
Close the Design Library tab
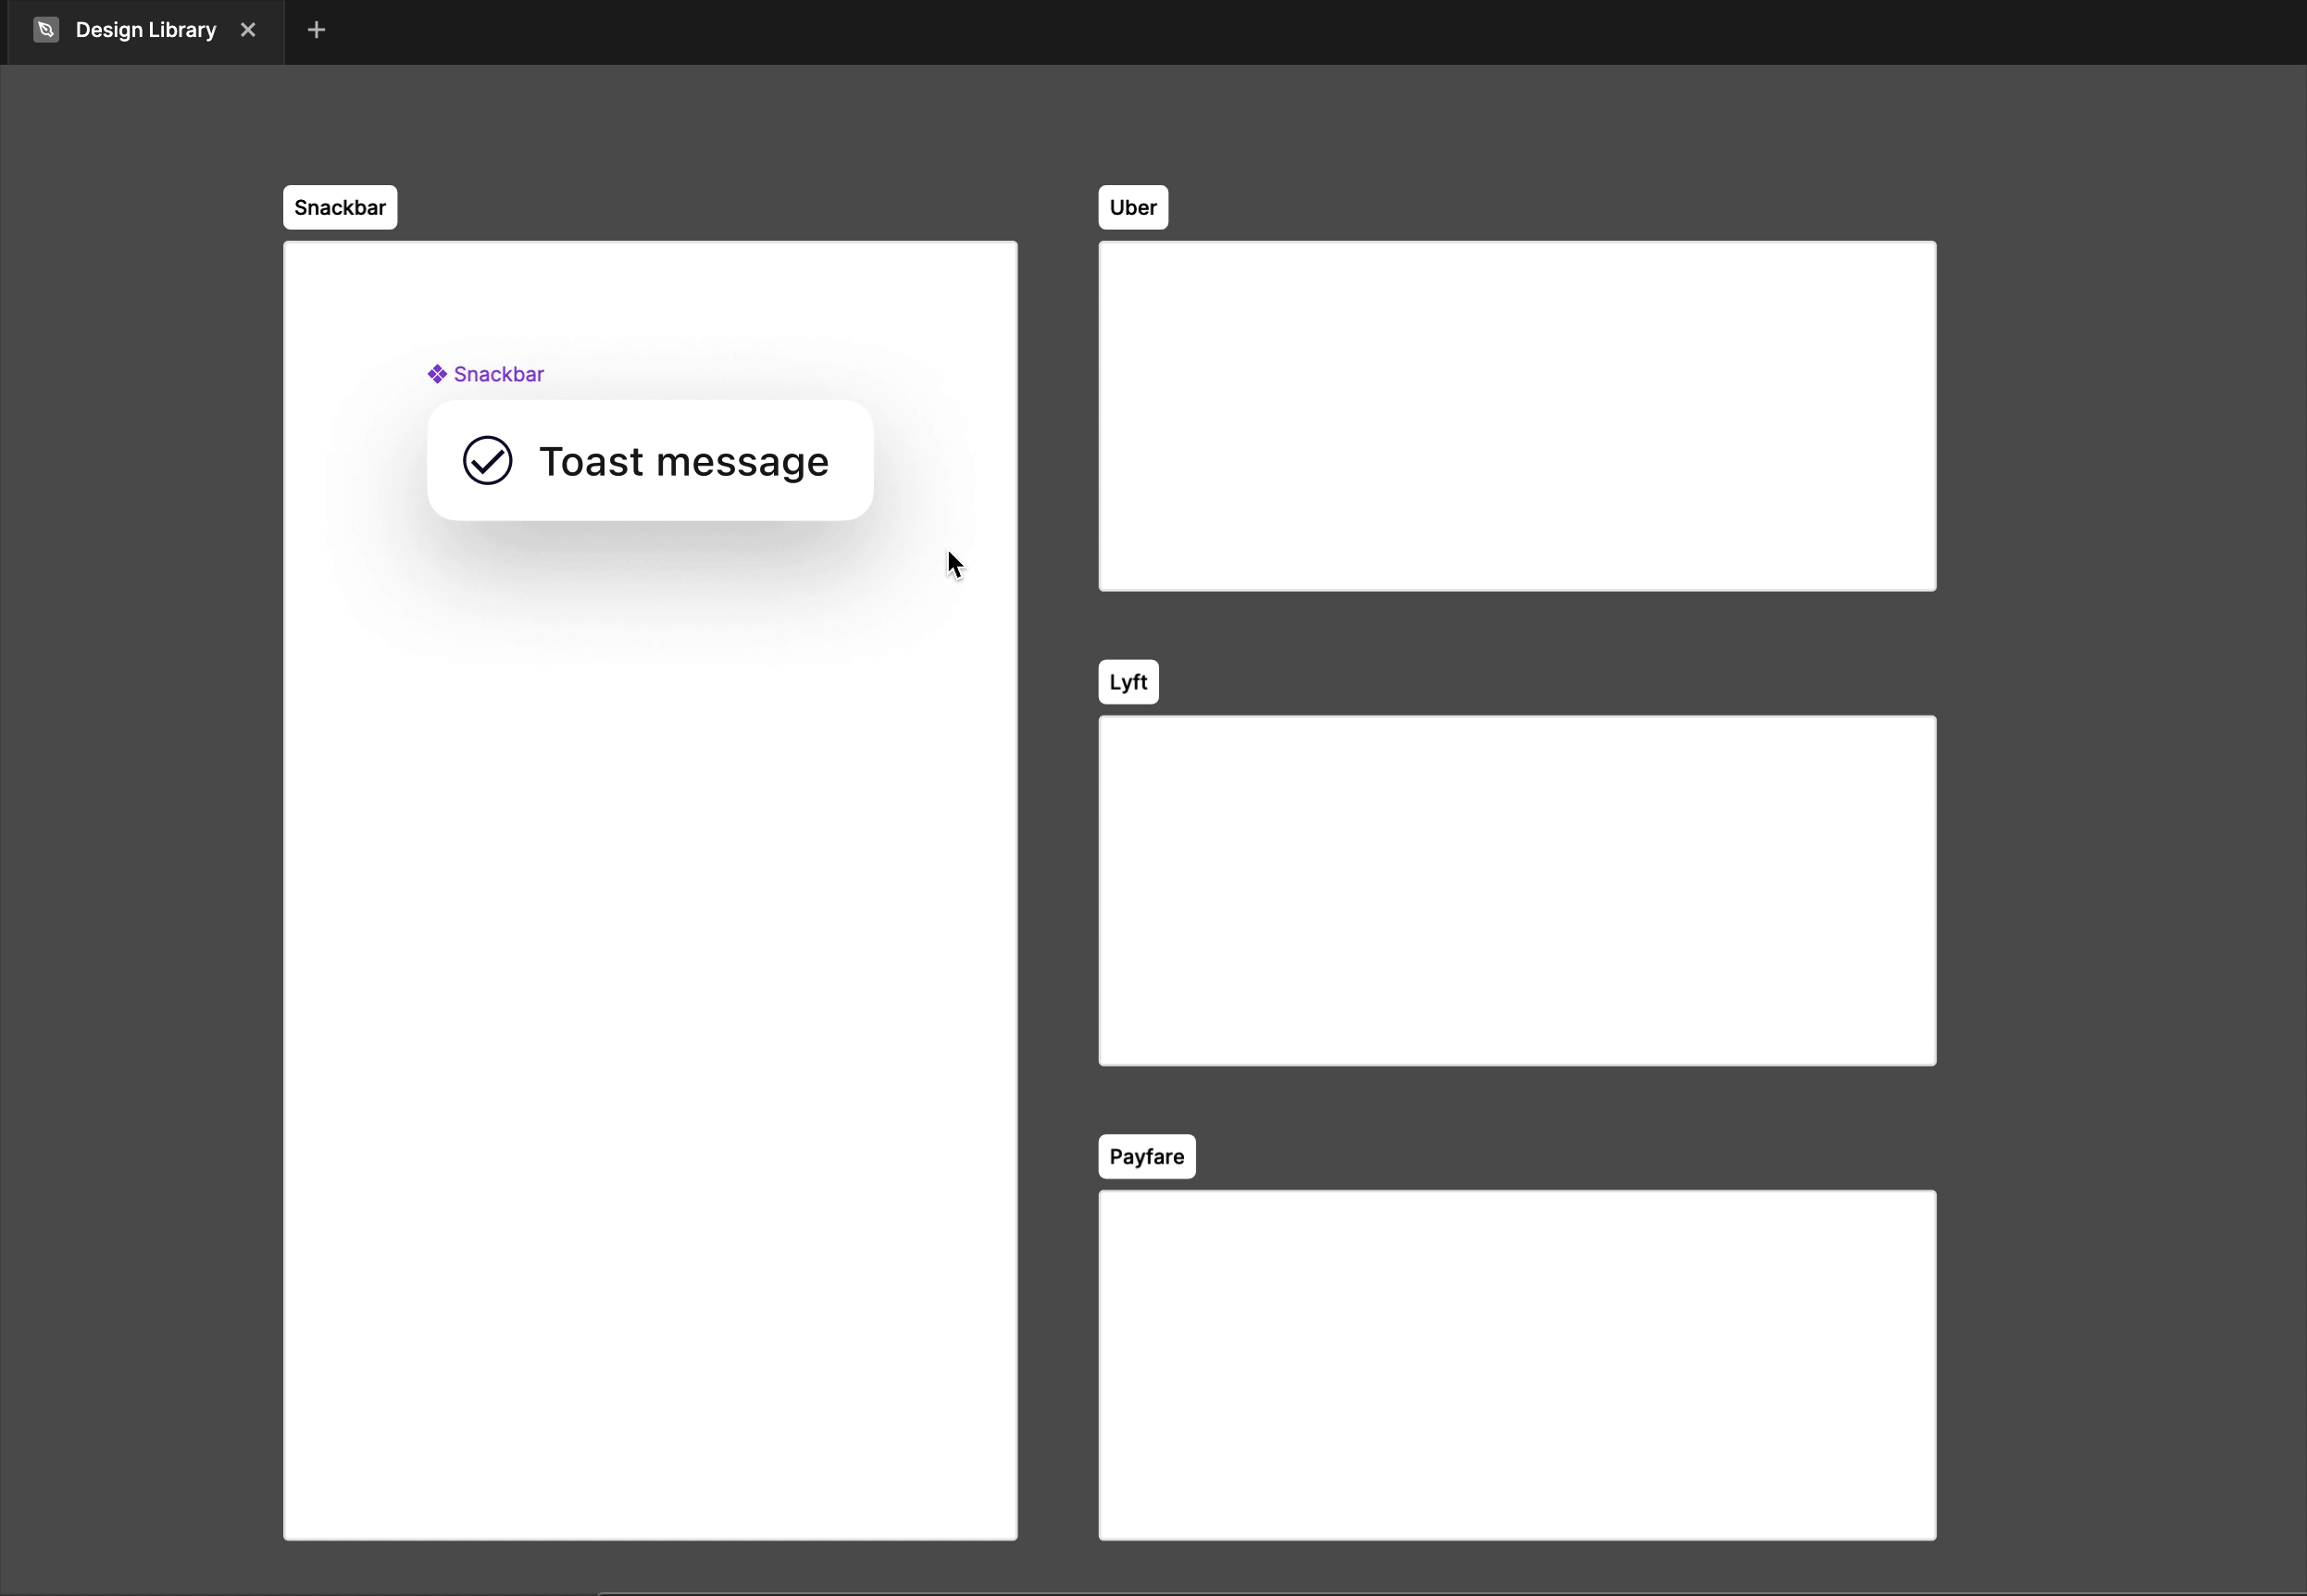click(248, 30)
